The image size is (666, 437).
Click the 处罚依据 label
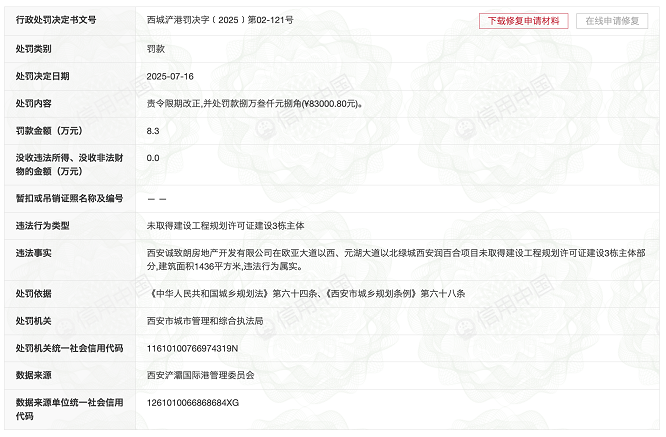point(34,293)
